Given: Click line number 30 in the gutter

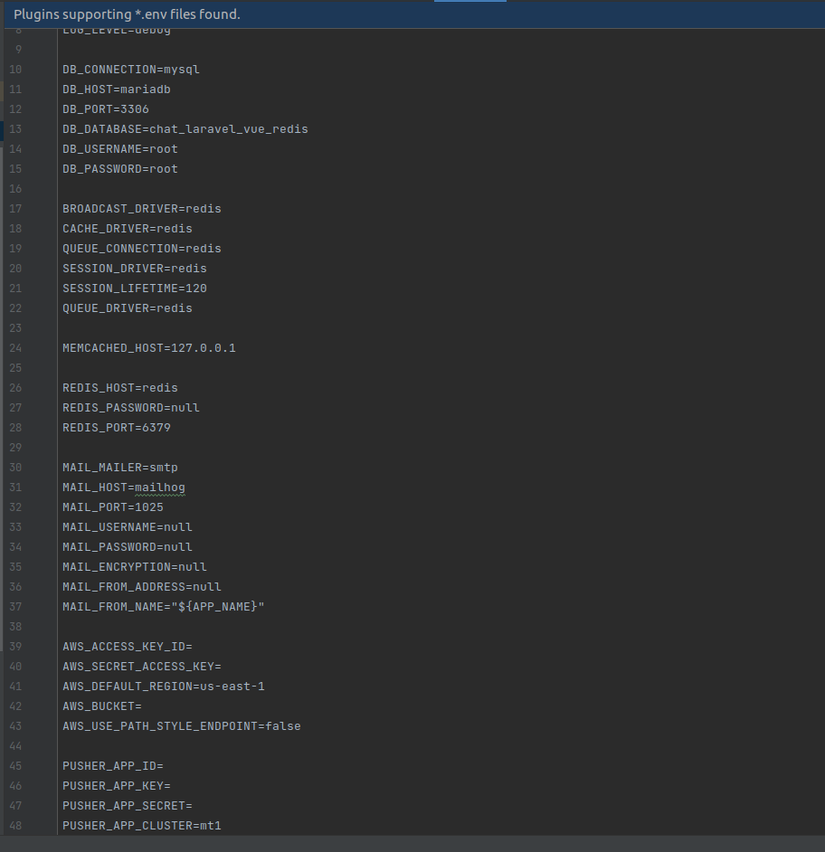Looking at the screenshot, I should coord(15,467).
